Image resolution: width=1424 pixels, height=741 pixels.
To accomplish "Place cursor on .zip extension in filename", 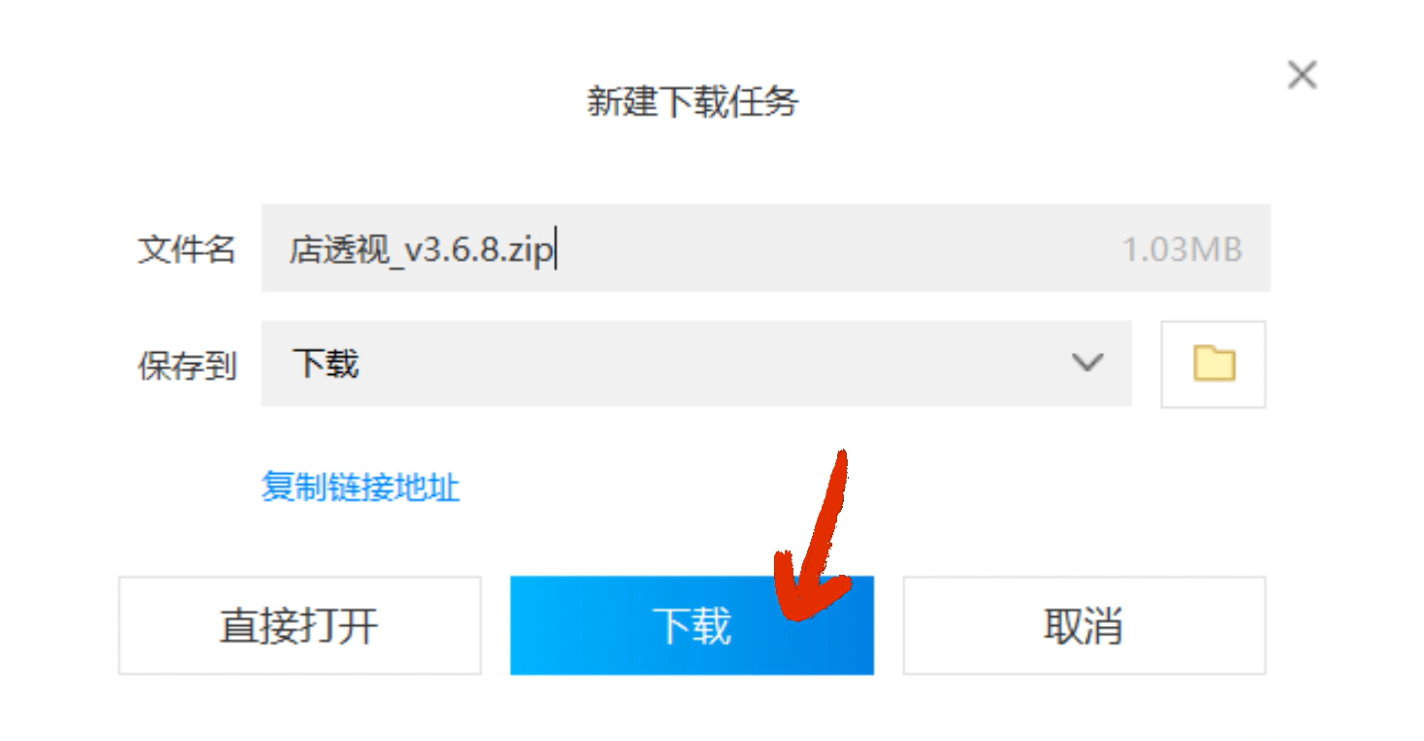I will 525,249.
